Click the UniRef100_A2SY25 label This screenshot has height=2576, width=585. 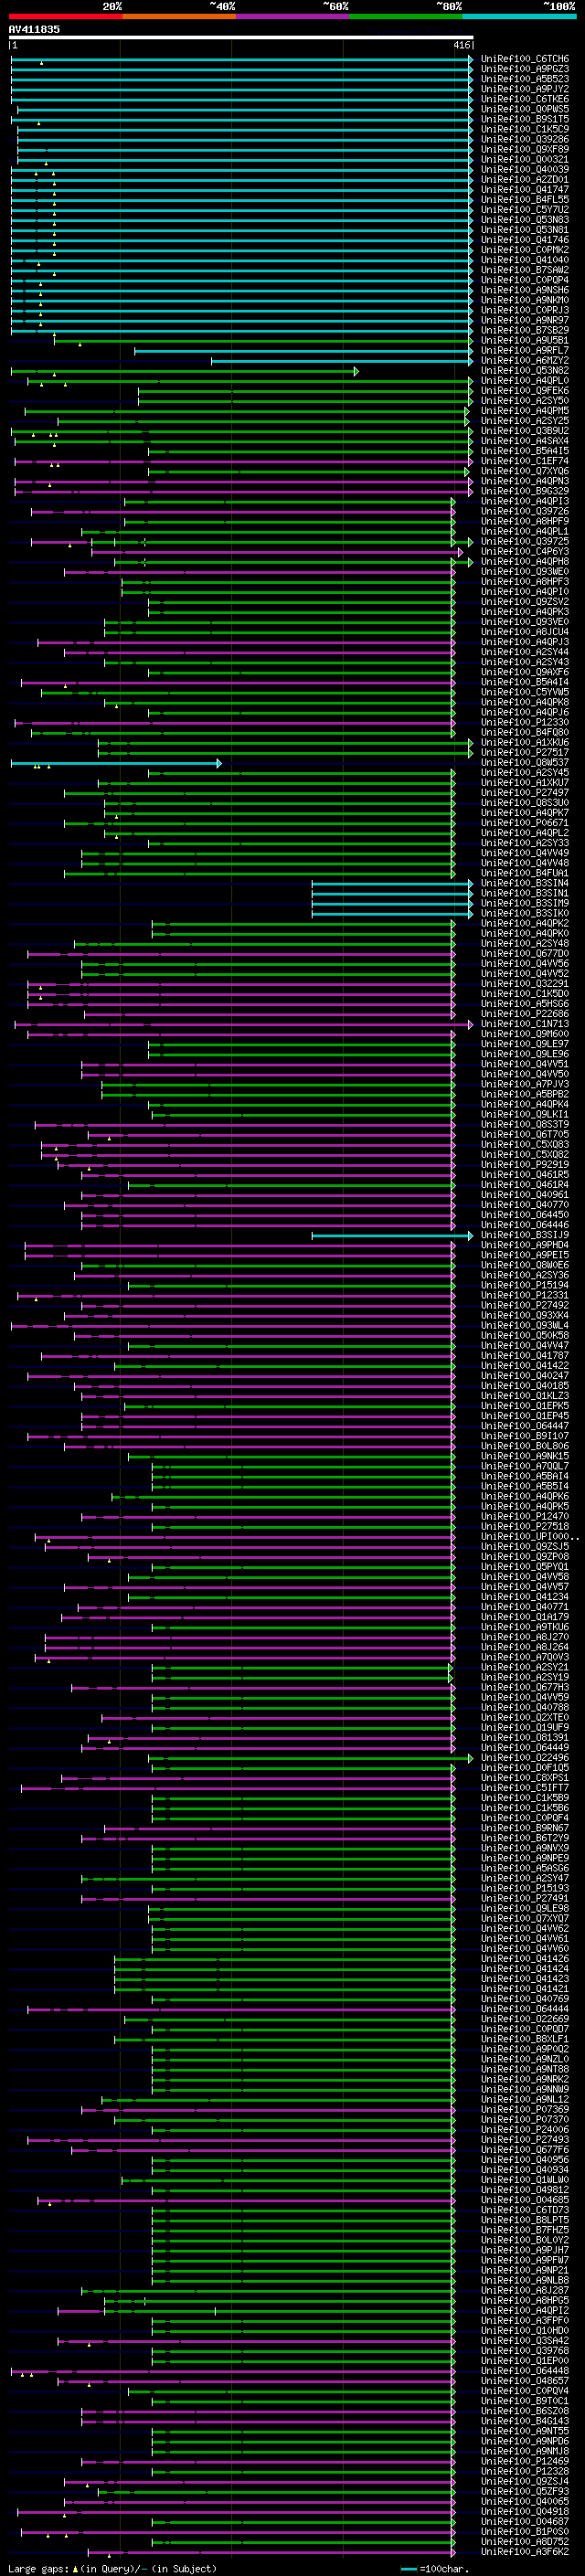pyautogui.click(x=524, y=421)
